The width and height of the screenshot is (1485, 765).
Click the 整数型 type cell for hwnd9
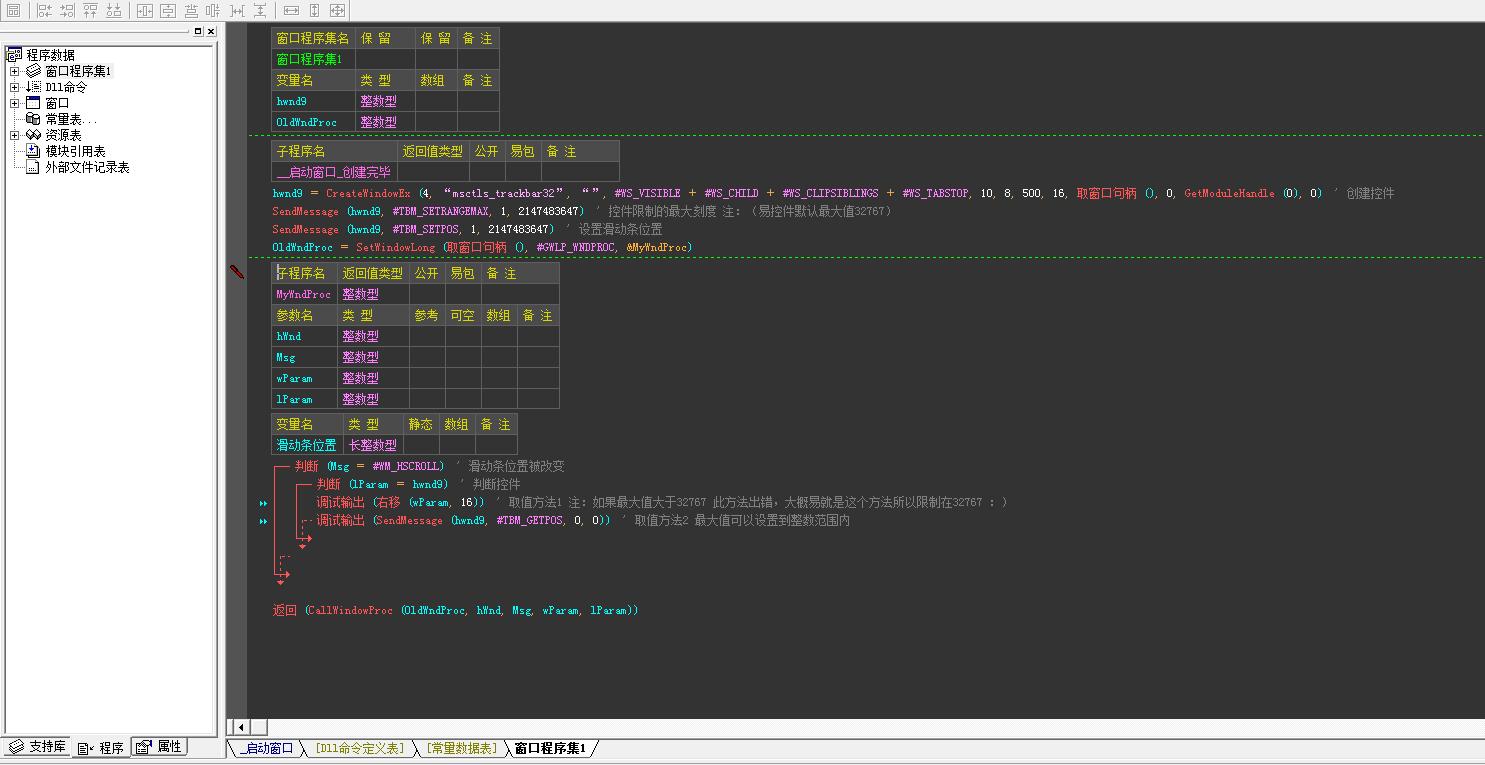click(x=385, y=101)
